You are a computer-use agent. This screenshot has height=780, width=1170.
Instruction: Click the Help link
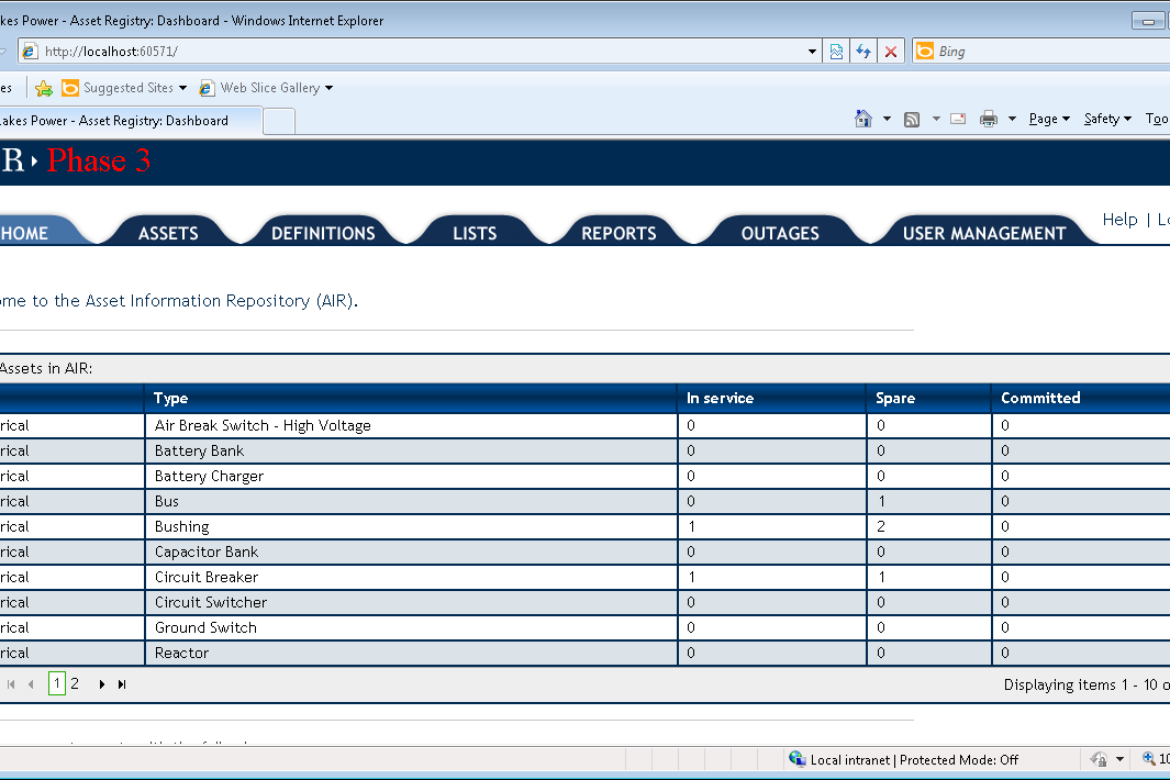click(1119, 219)
